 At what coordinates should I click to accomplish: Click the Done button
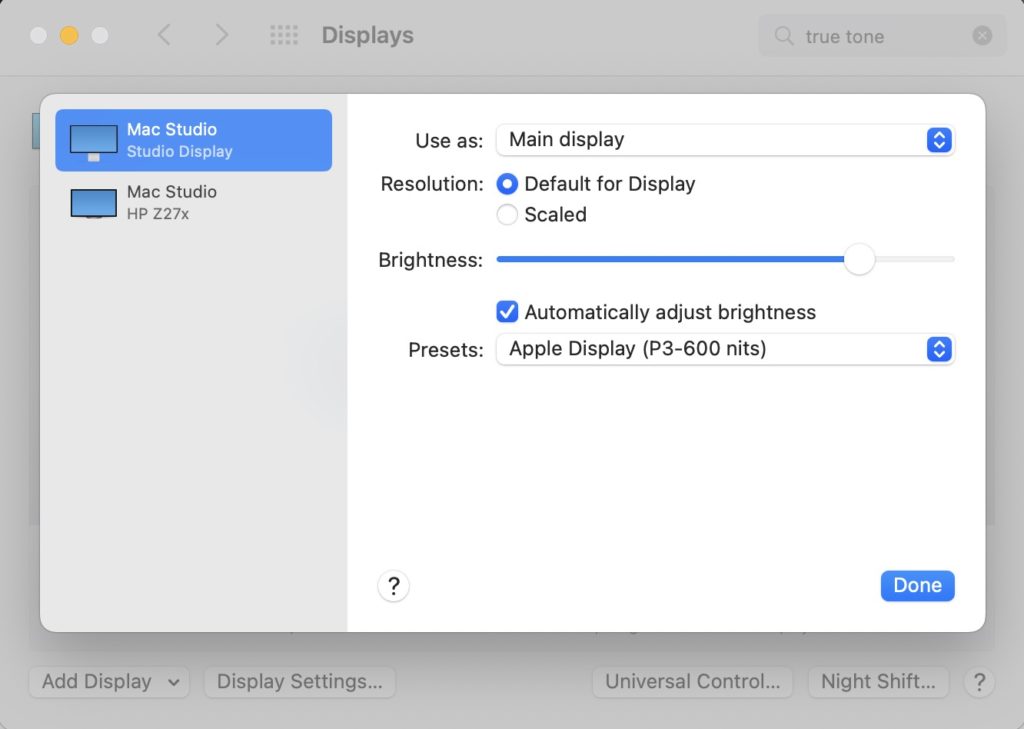click(x=917, y=585)
